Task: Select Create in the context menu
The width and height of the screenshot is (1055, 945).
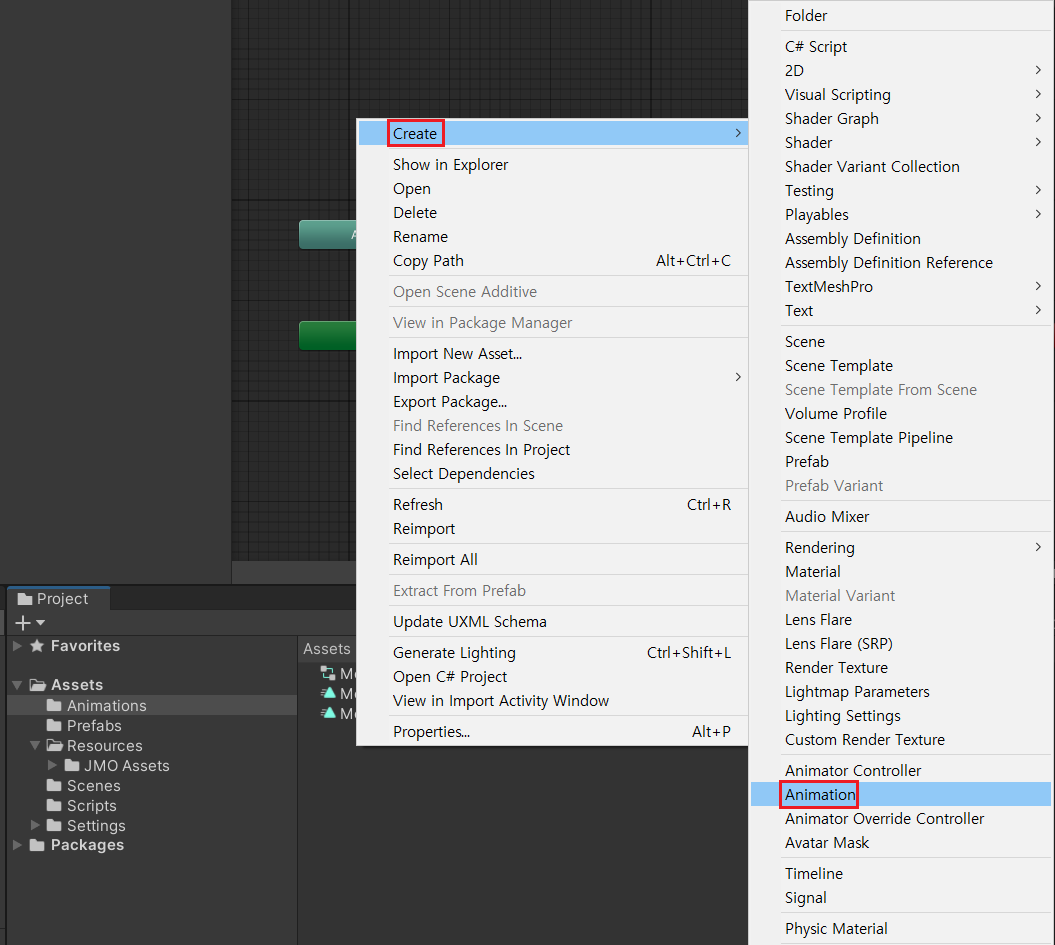Action: point(553,133)
